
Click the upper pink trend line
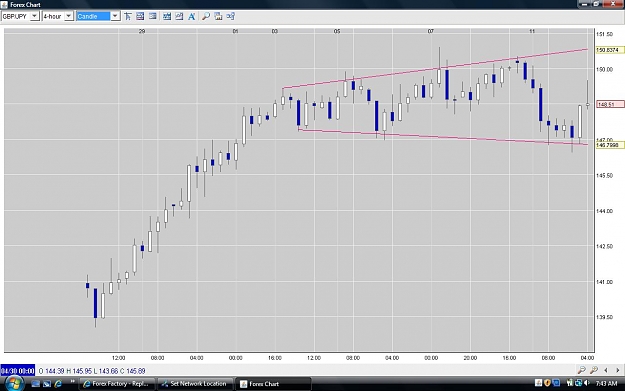pos(435,69)
